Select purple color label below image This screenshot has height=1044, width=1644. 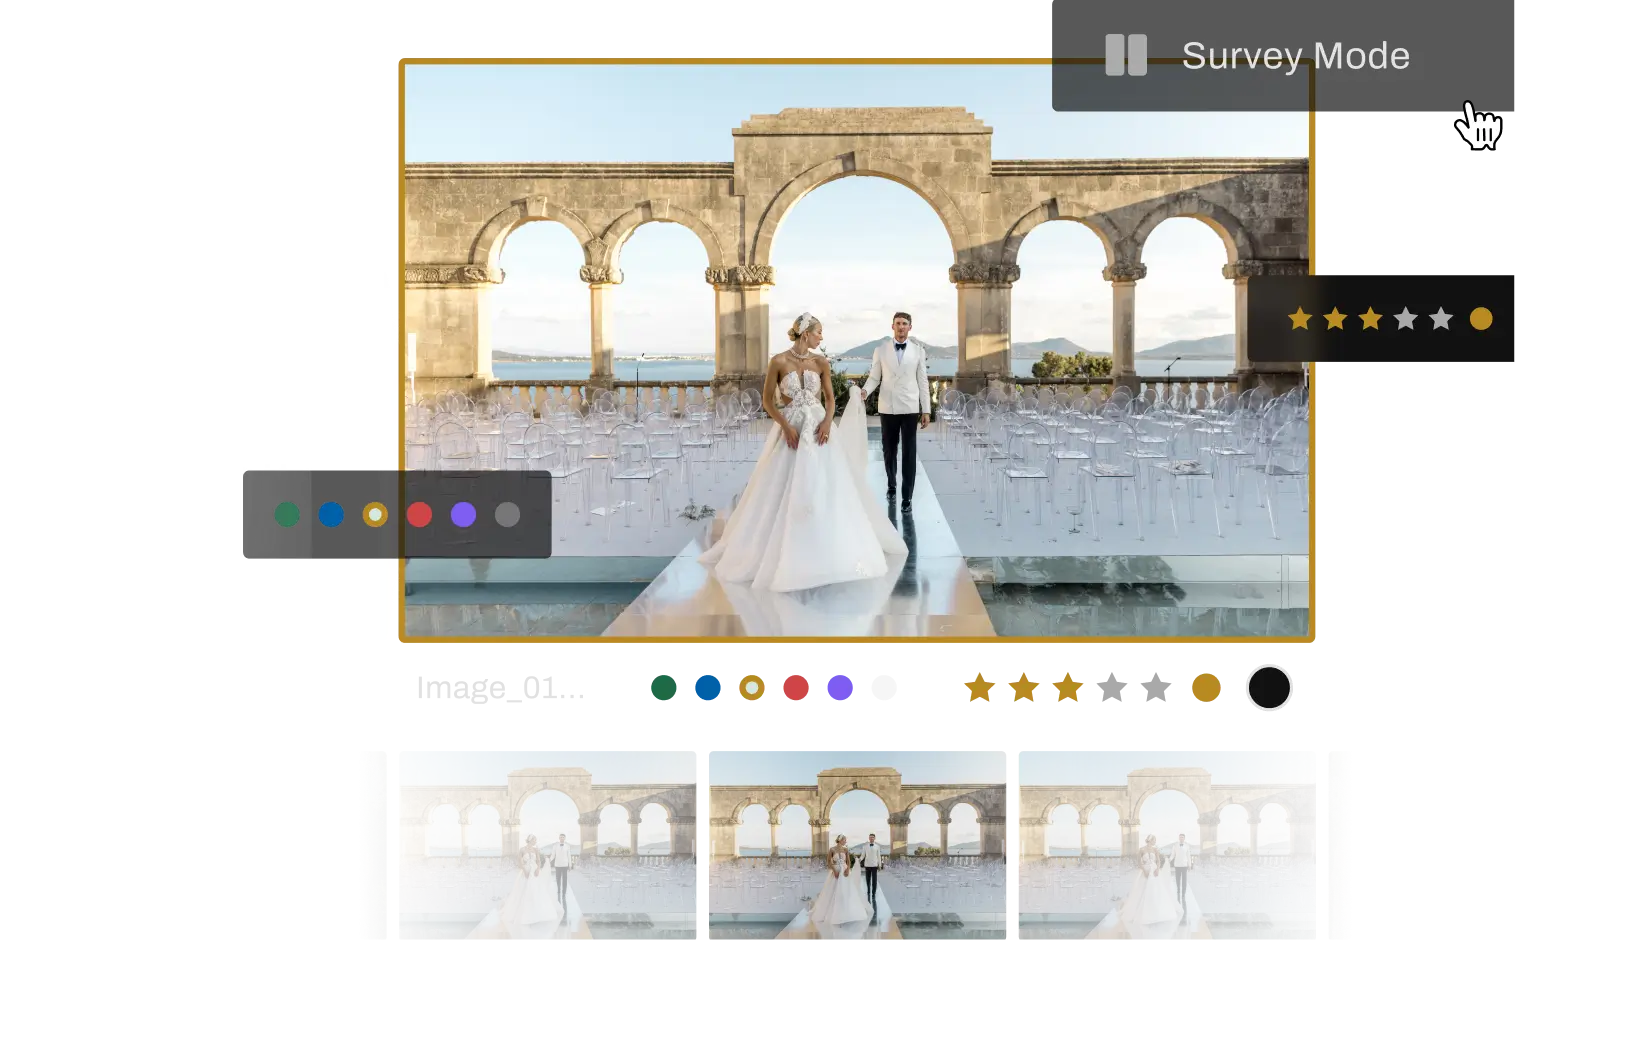pyautogui.click(x=840, y=688)
